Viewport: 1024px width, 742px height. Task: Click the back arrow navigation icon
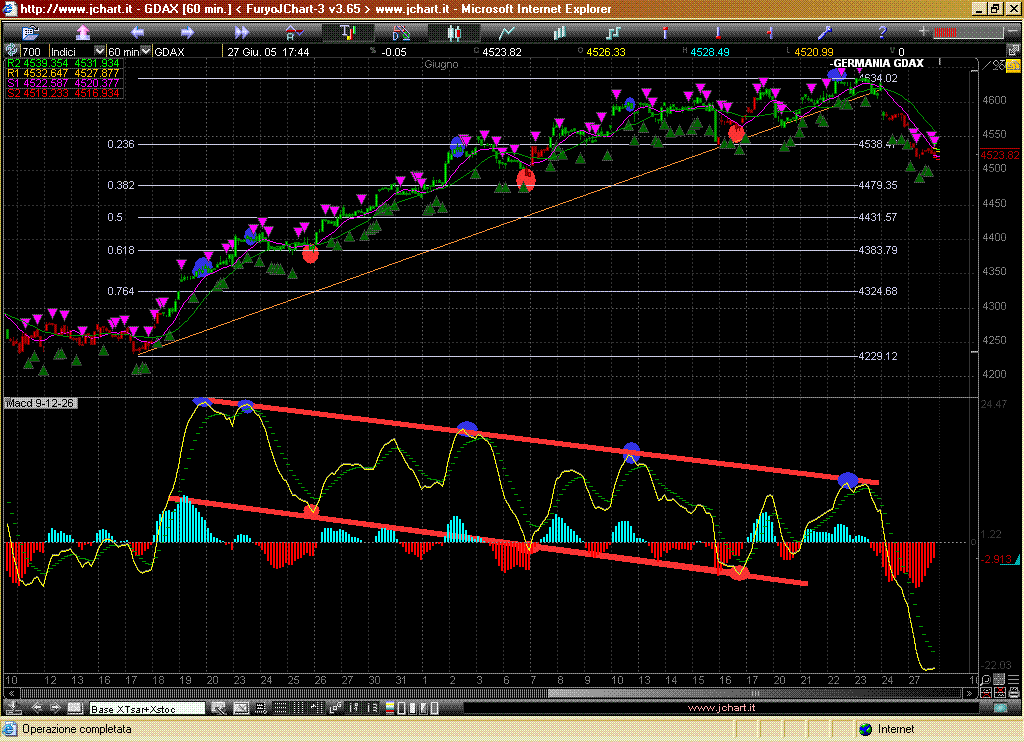click(137, 33)
